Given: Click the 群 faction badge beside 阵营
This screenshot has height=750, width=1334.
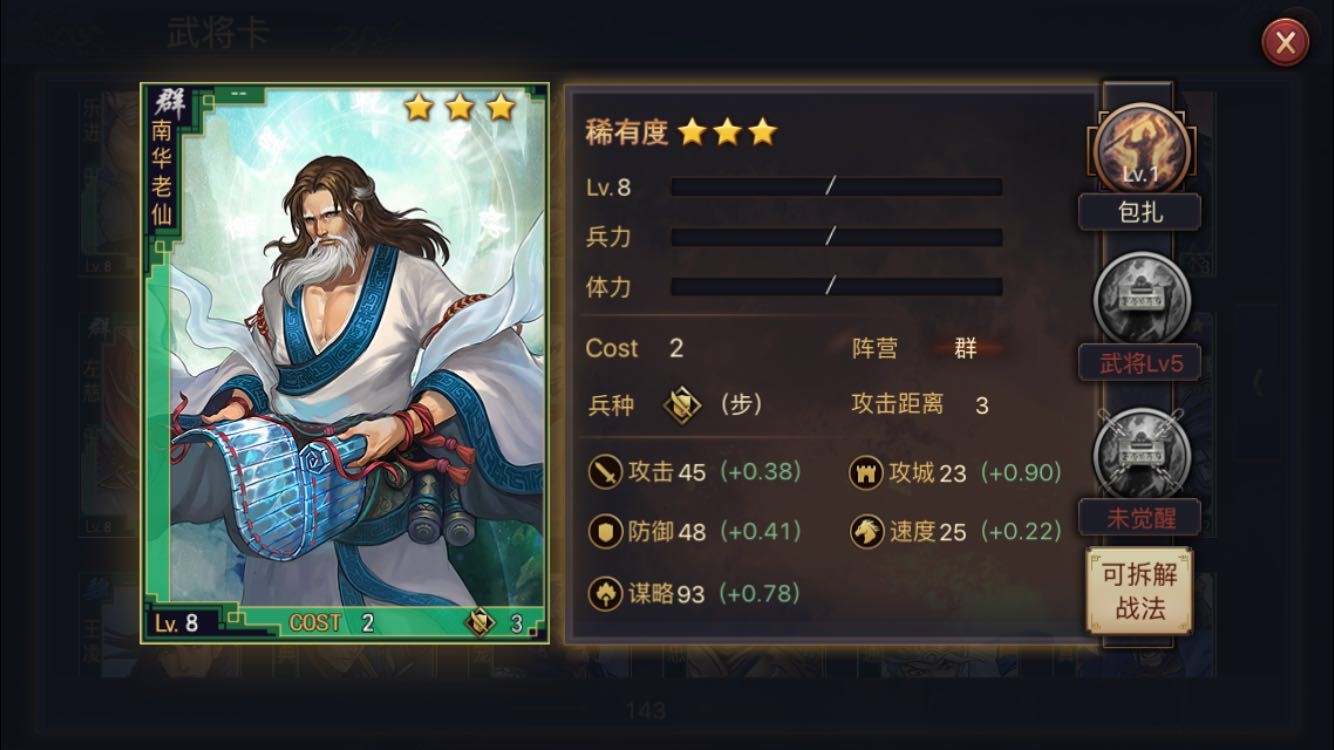Looking at the screenshot, I should click(965, 348).
